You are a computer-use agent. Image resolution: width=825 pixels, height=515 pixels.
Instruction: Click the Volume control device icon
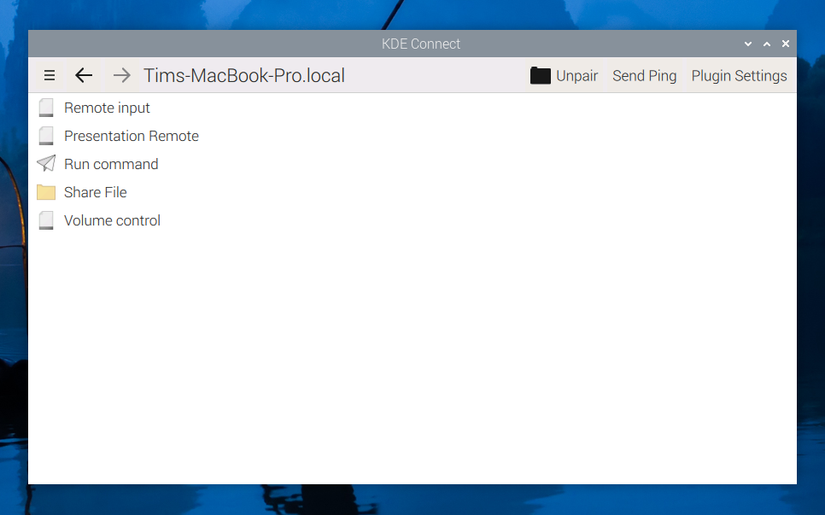(46, 220)
